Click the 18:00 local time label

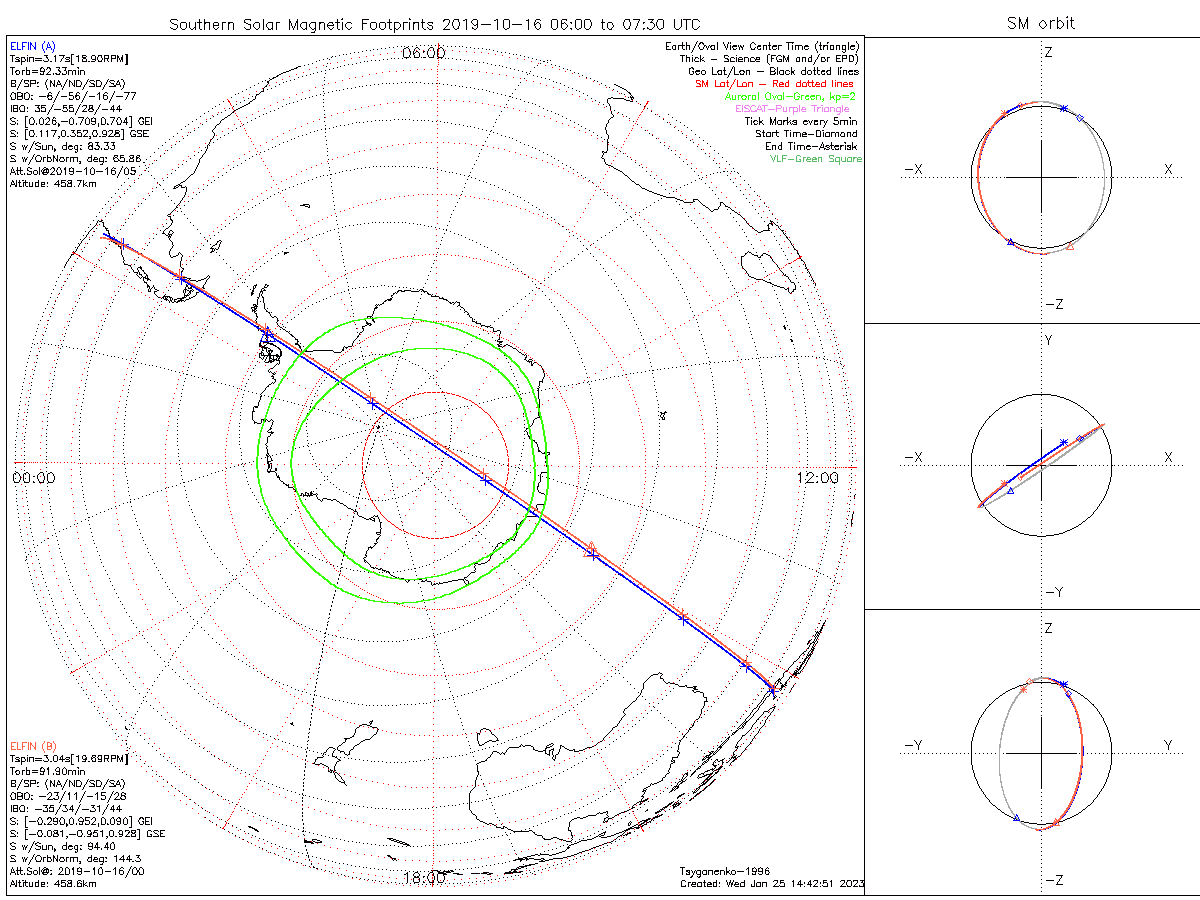pyautogui.click(x=423, y=878)
